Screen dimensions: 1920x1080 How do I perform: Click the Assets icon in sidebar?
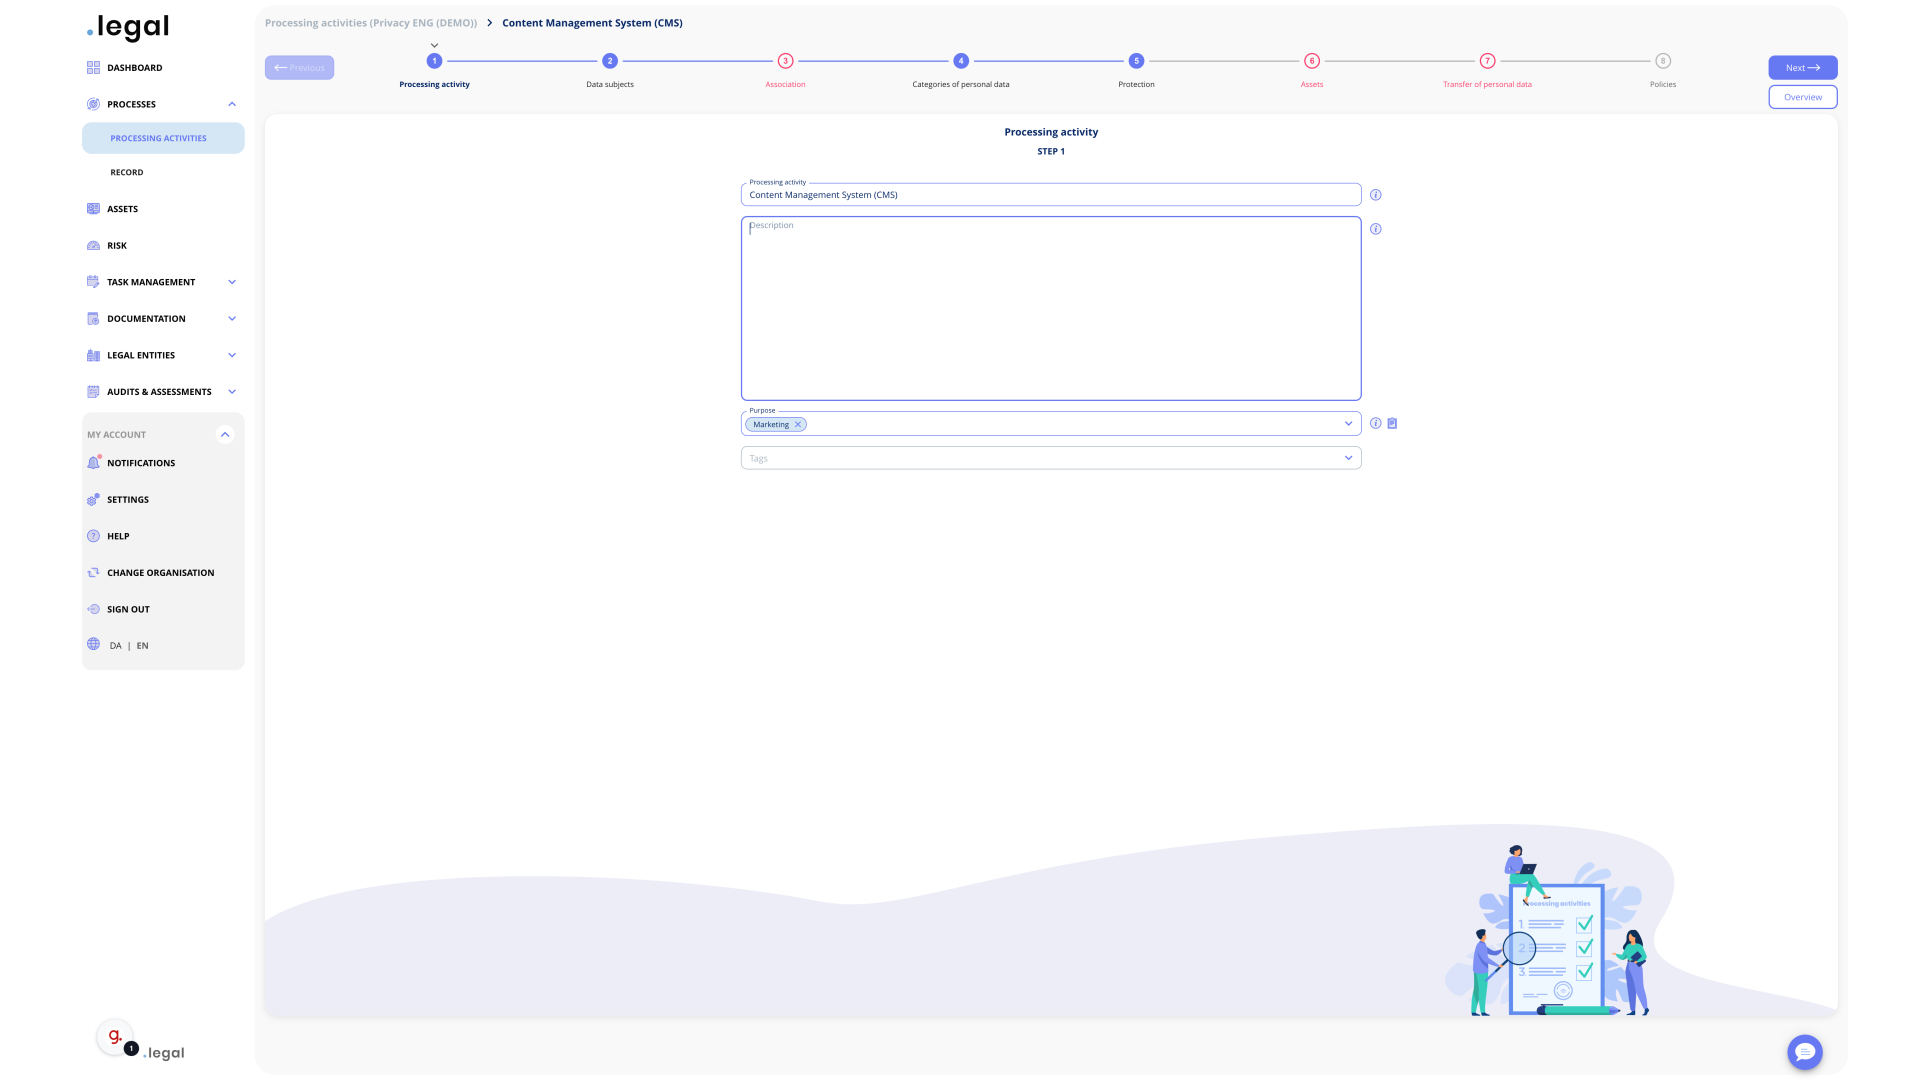(x=94, y=208)
